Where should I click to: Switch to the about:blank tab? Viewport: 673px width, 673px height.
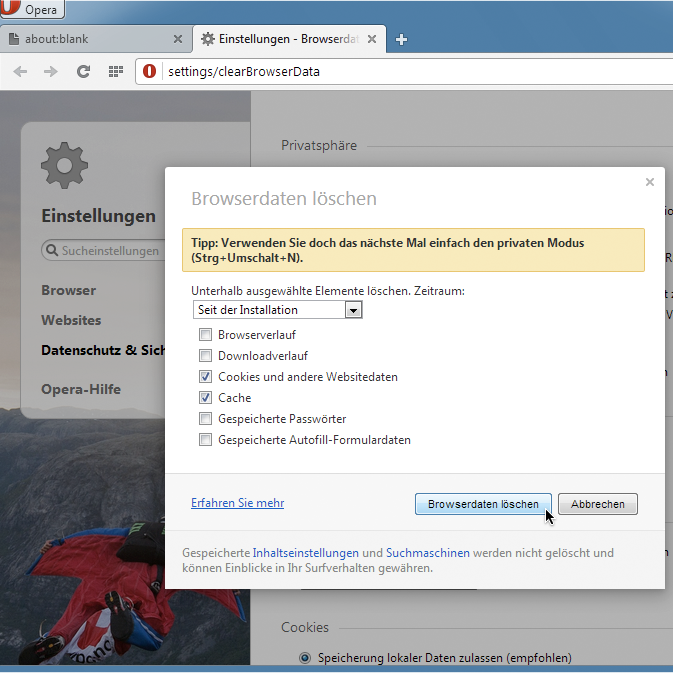(x=96, y=39)
